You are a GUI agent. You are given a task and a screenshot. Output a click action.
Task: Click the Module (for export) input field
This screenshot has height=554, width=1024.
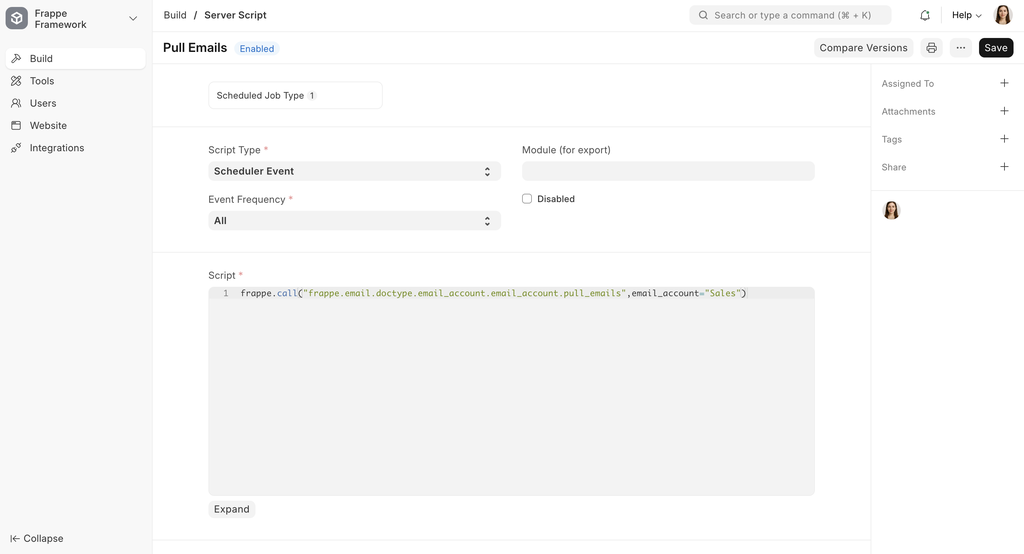click(x=668, y=172)
